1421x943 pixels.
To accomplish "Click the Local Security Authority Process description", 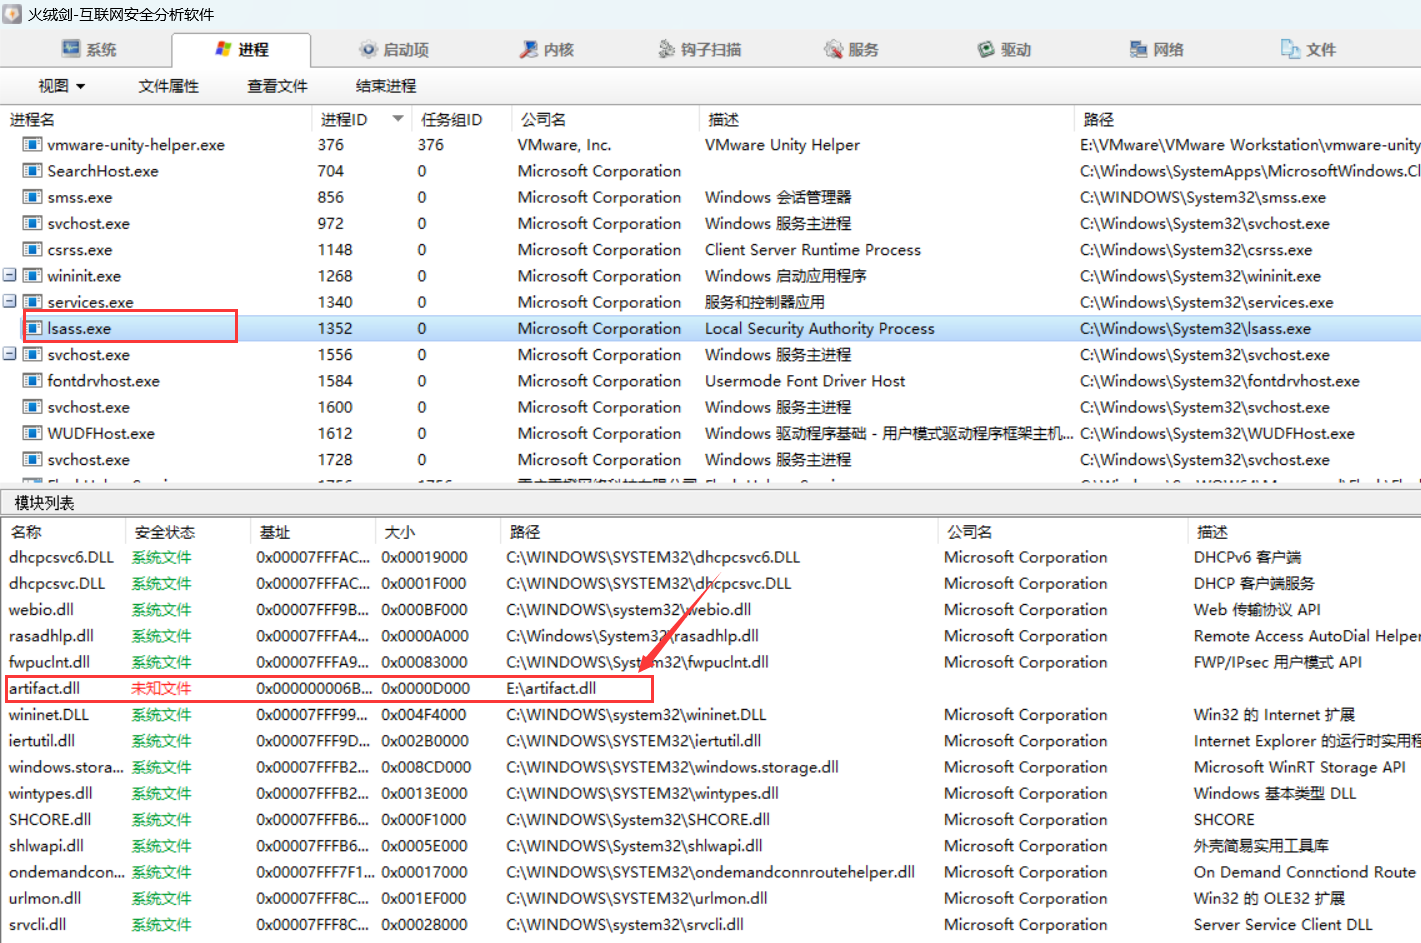I will click(819, 328).
